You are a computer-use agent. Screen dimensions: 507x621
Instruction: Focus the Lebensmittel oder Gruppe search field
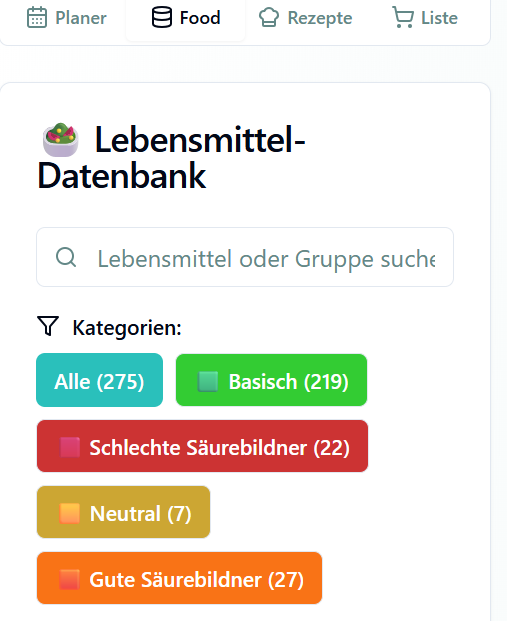click(x=245, y=257)
